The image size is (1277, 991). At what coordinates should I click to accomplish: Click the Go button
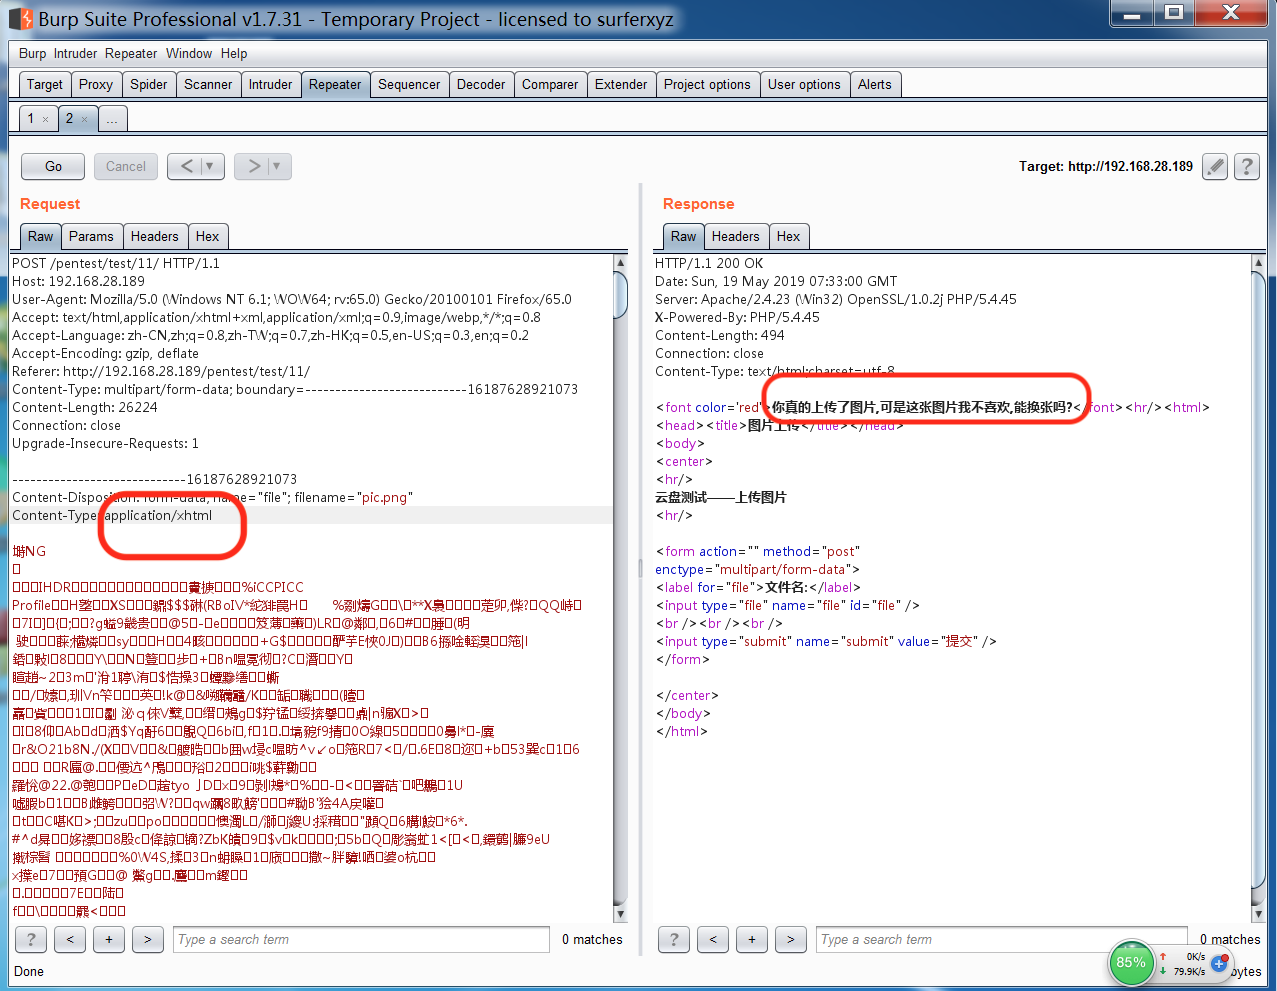pos(54,166)
